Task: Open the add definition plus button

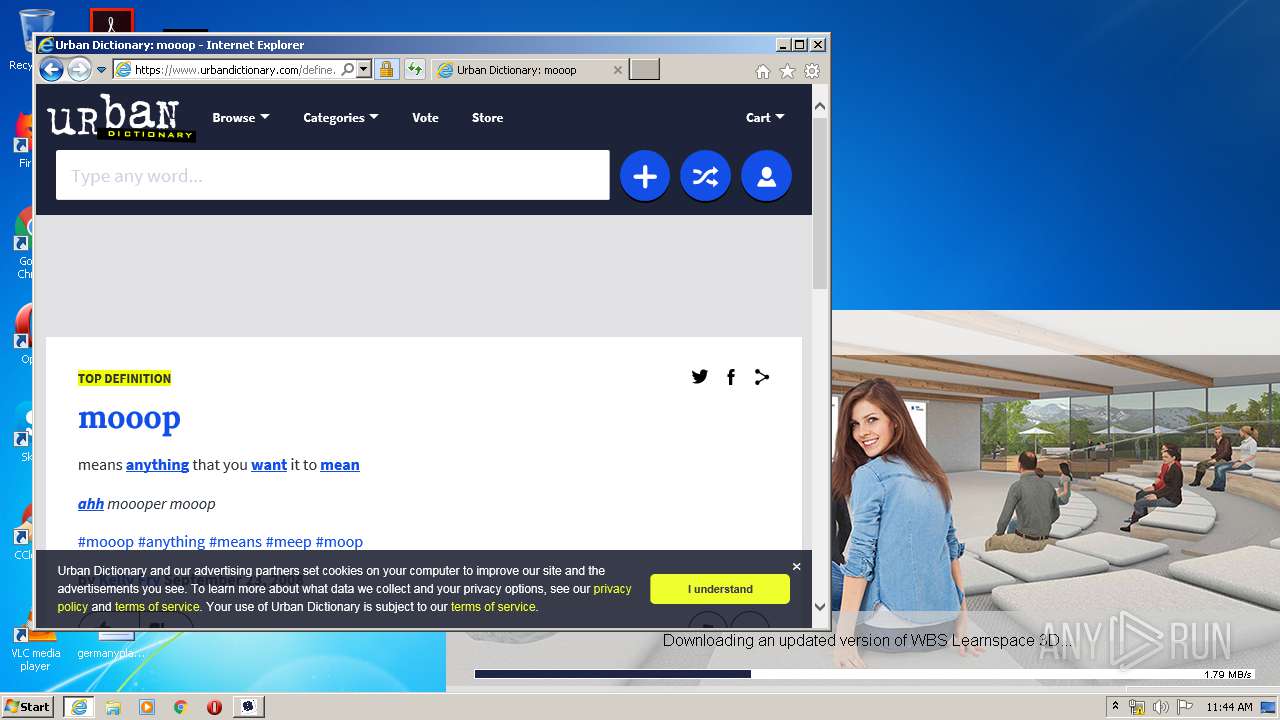Action: coord(645,177)
